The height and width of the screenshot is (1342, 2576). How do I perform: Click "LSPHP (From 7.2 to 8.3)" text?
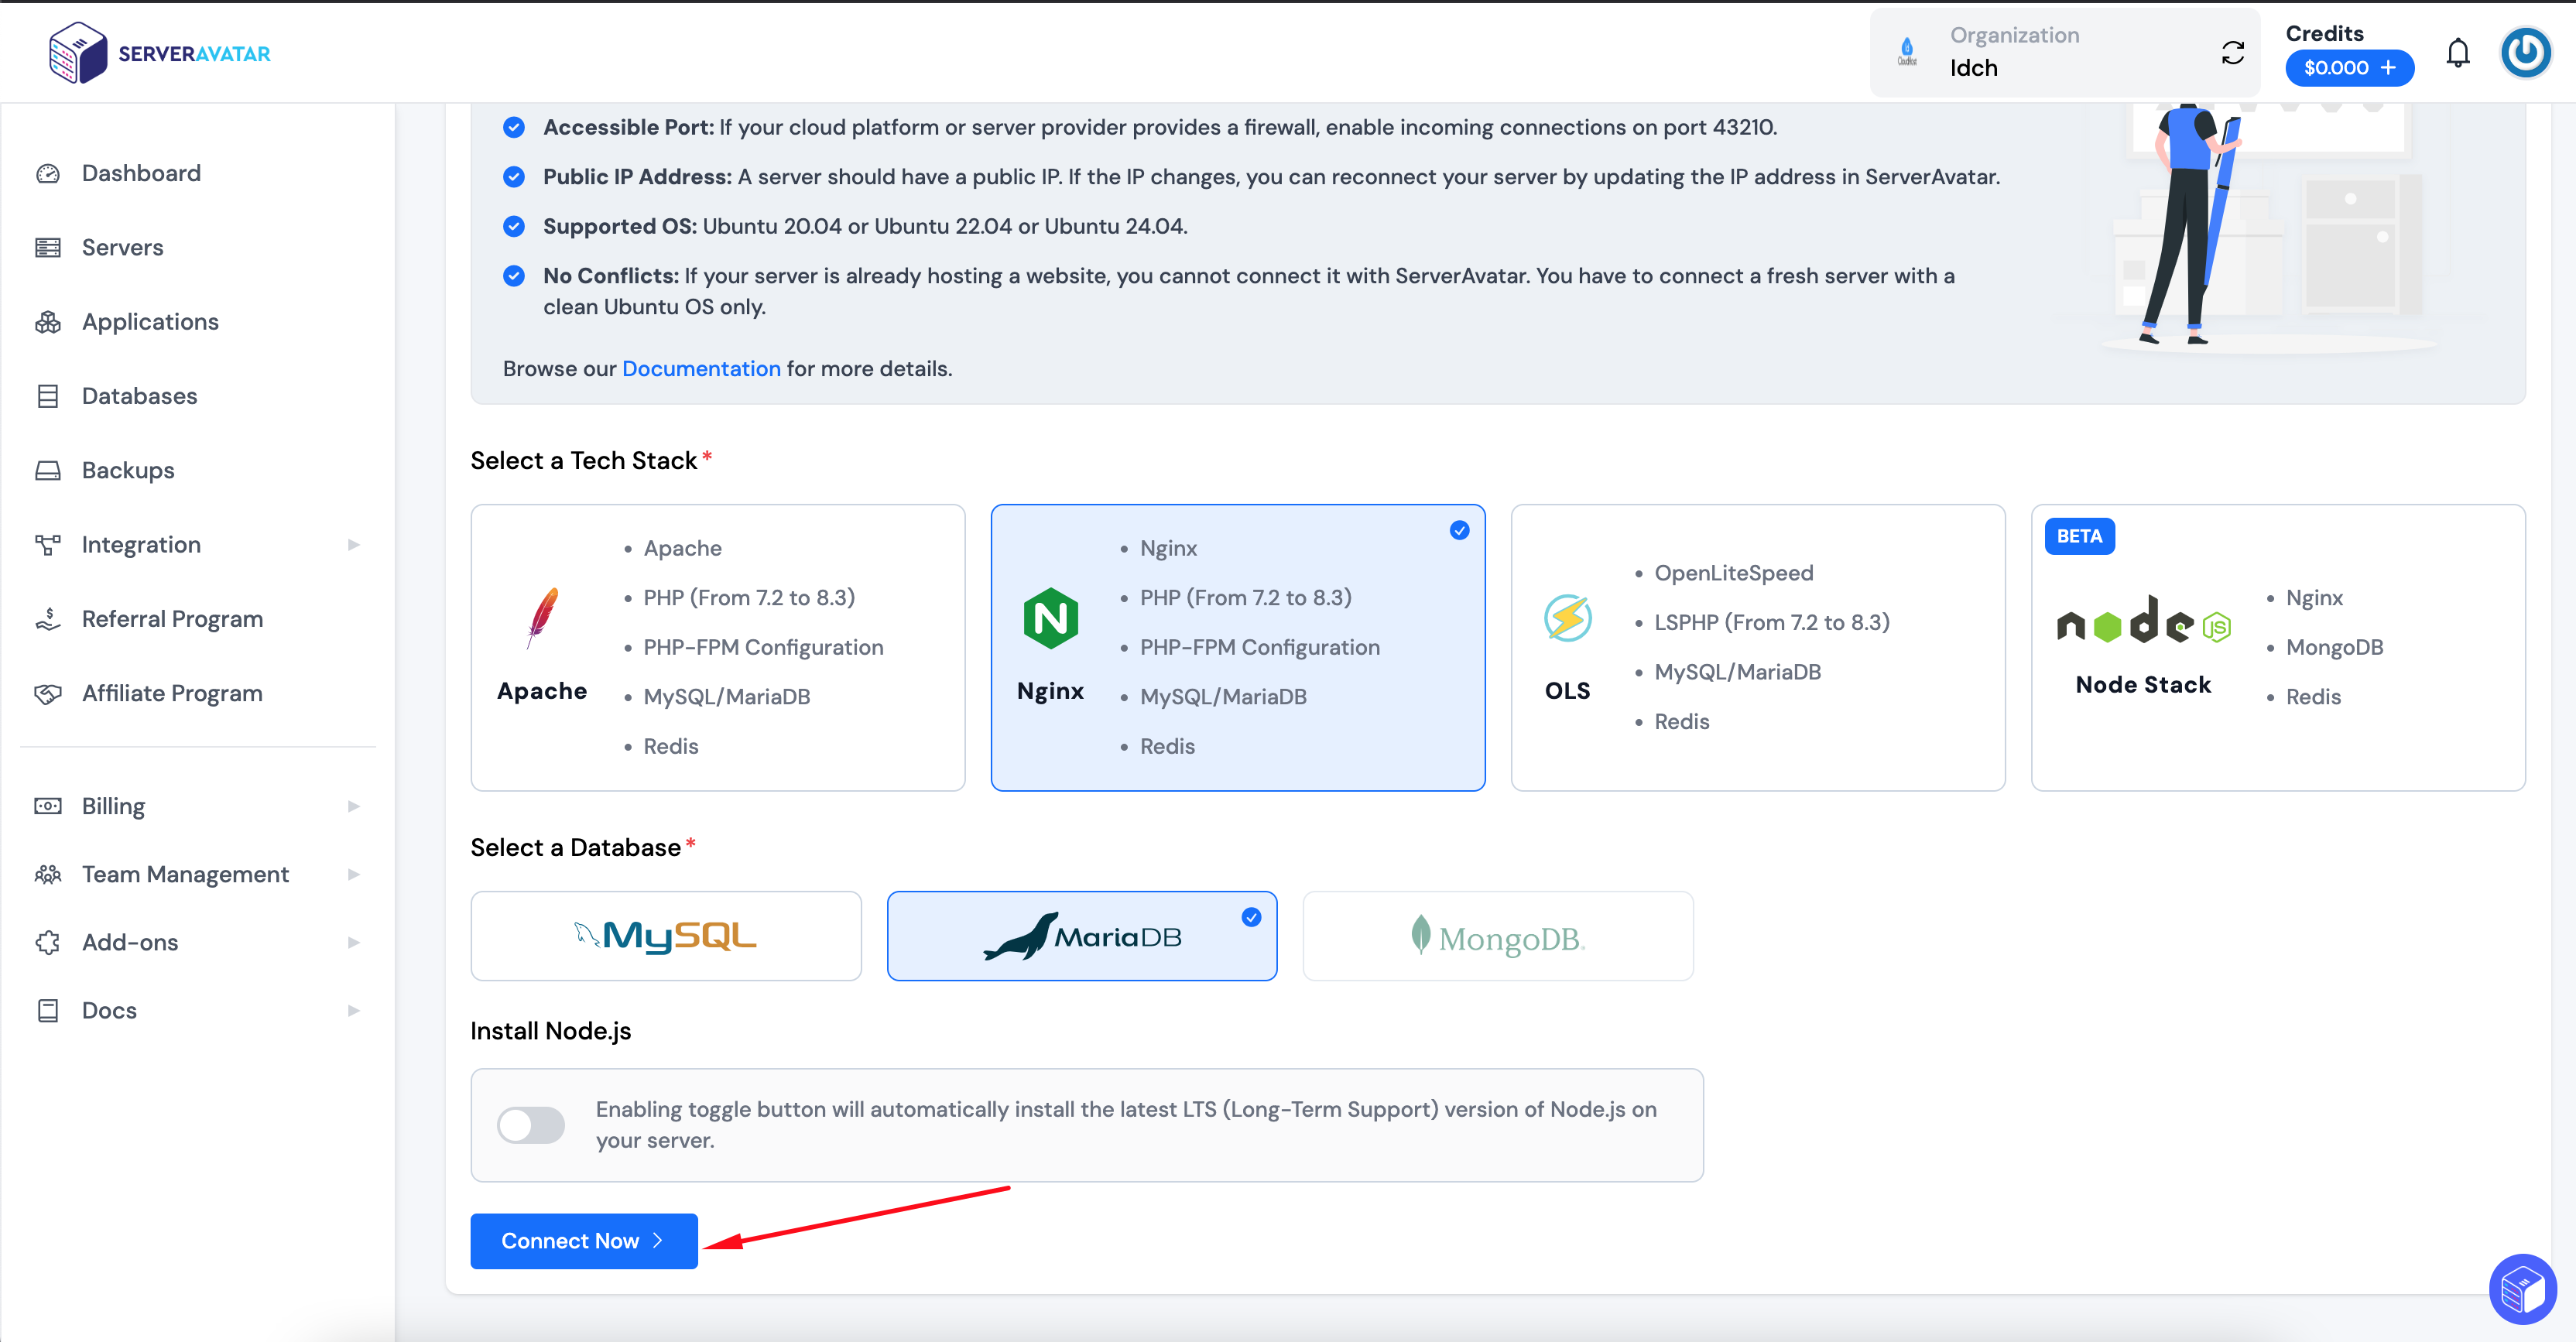click(x=1772, y=623)
